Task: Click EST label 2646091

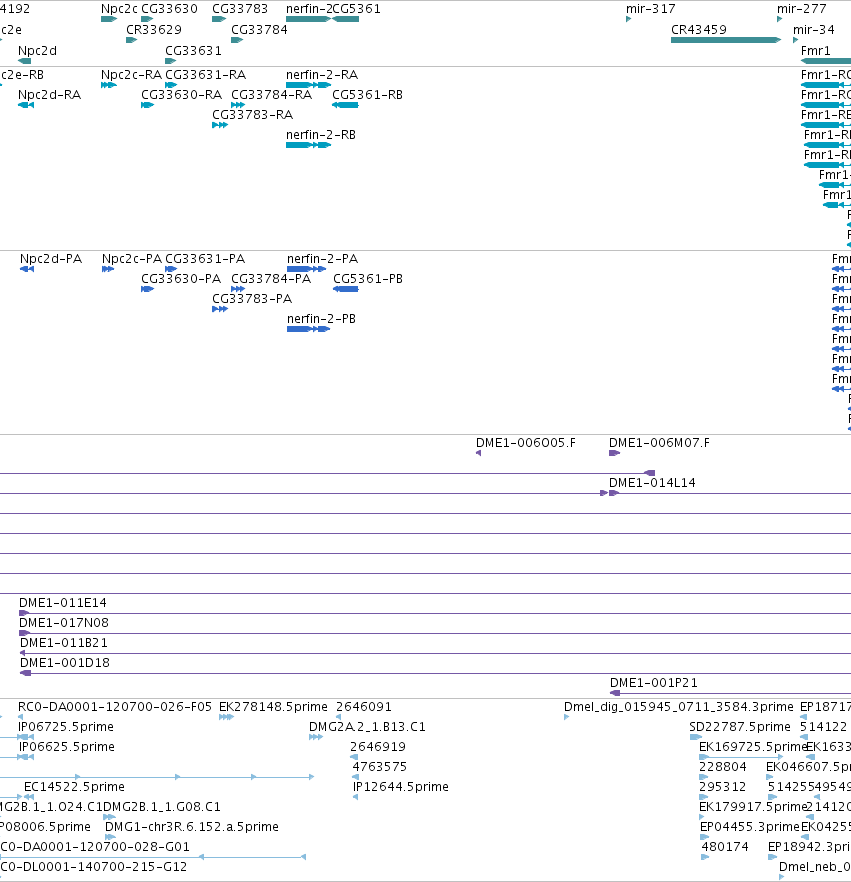Action: pyautogui.click(x=364, y=706)
